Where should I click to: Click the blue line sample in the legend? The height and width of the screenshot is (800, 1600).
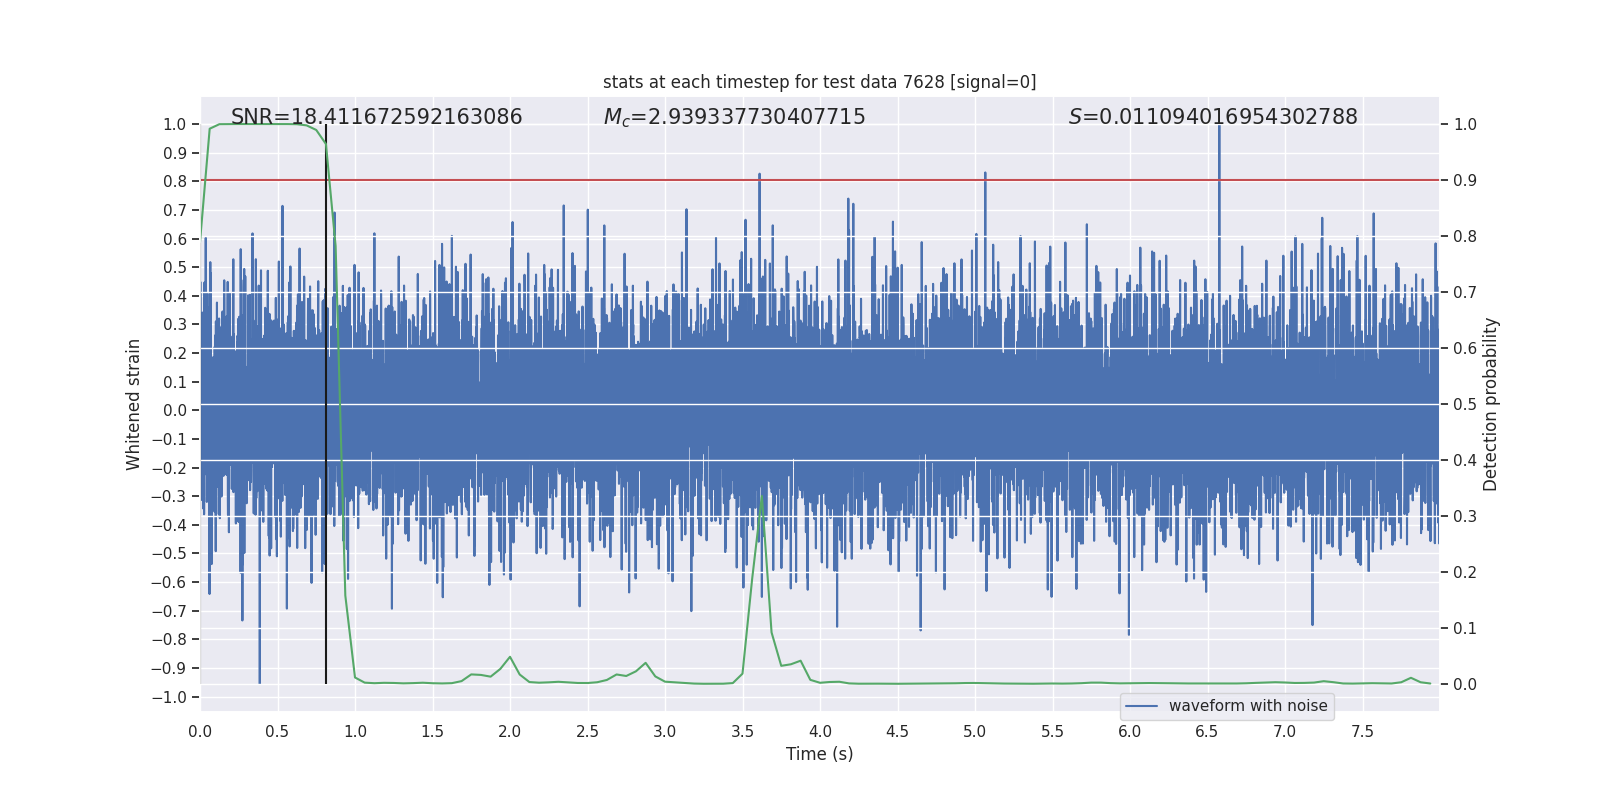tap(1141, 706)
